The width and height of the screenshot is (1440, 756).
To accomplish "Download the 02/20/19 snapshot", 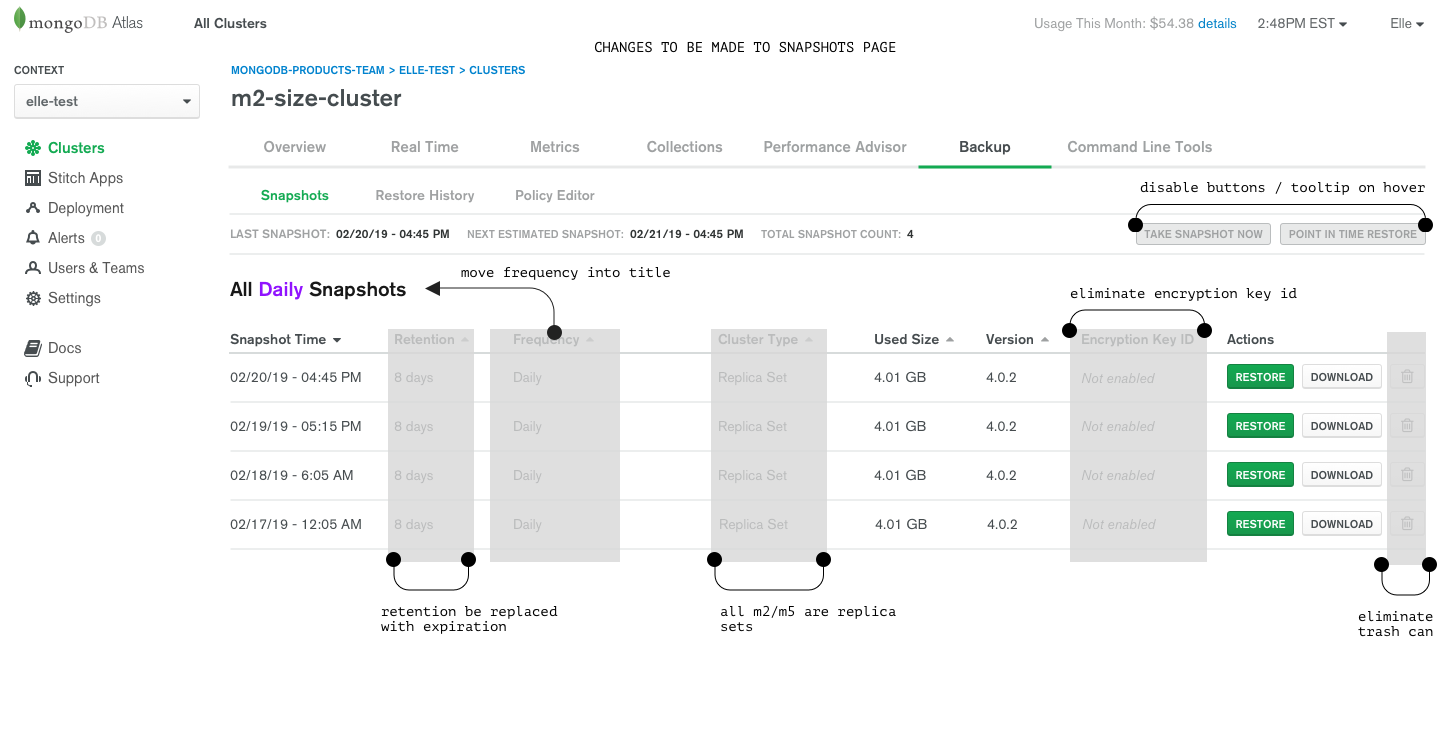I will (1341, 377).
